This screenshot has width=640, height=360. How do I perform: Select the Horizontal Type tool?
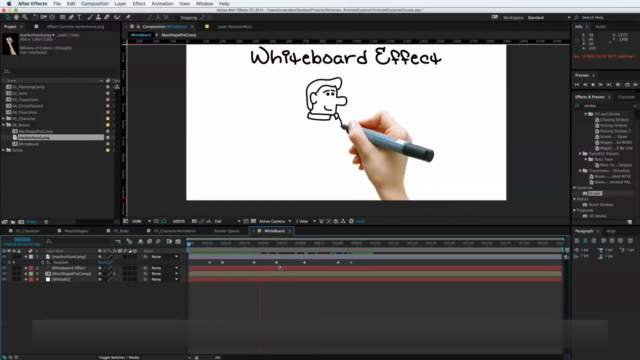click(80, 17)
